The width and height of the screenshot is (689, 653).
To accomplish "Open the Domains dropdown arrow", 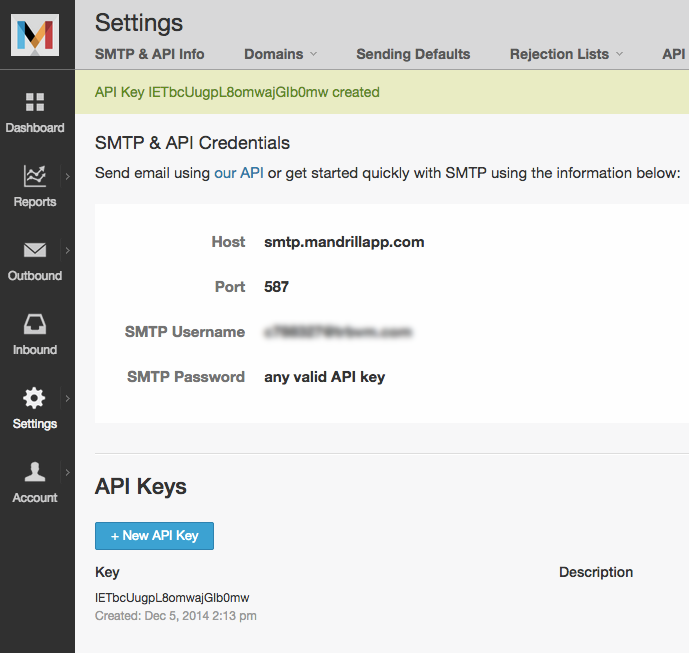I will click(313, 54).
